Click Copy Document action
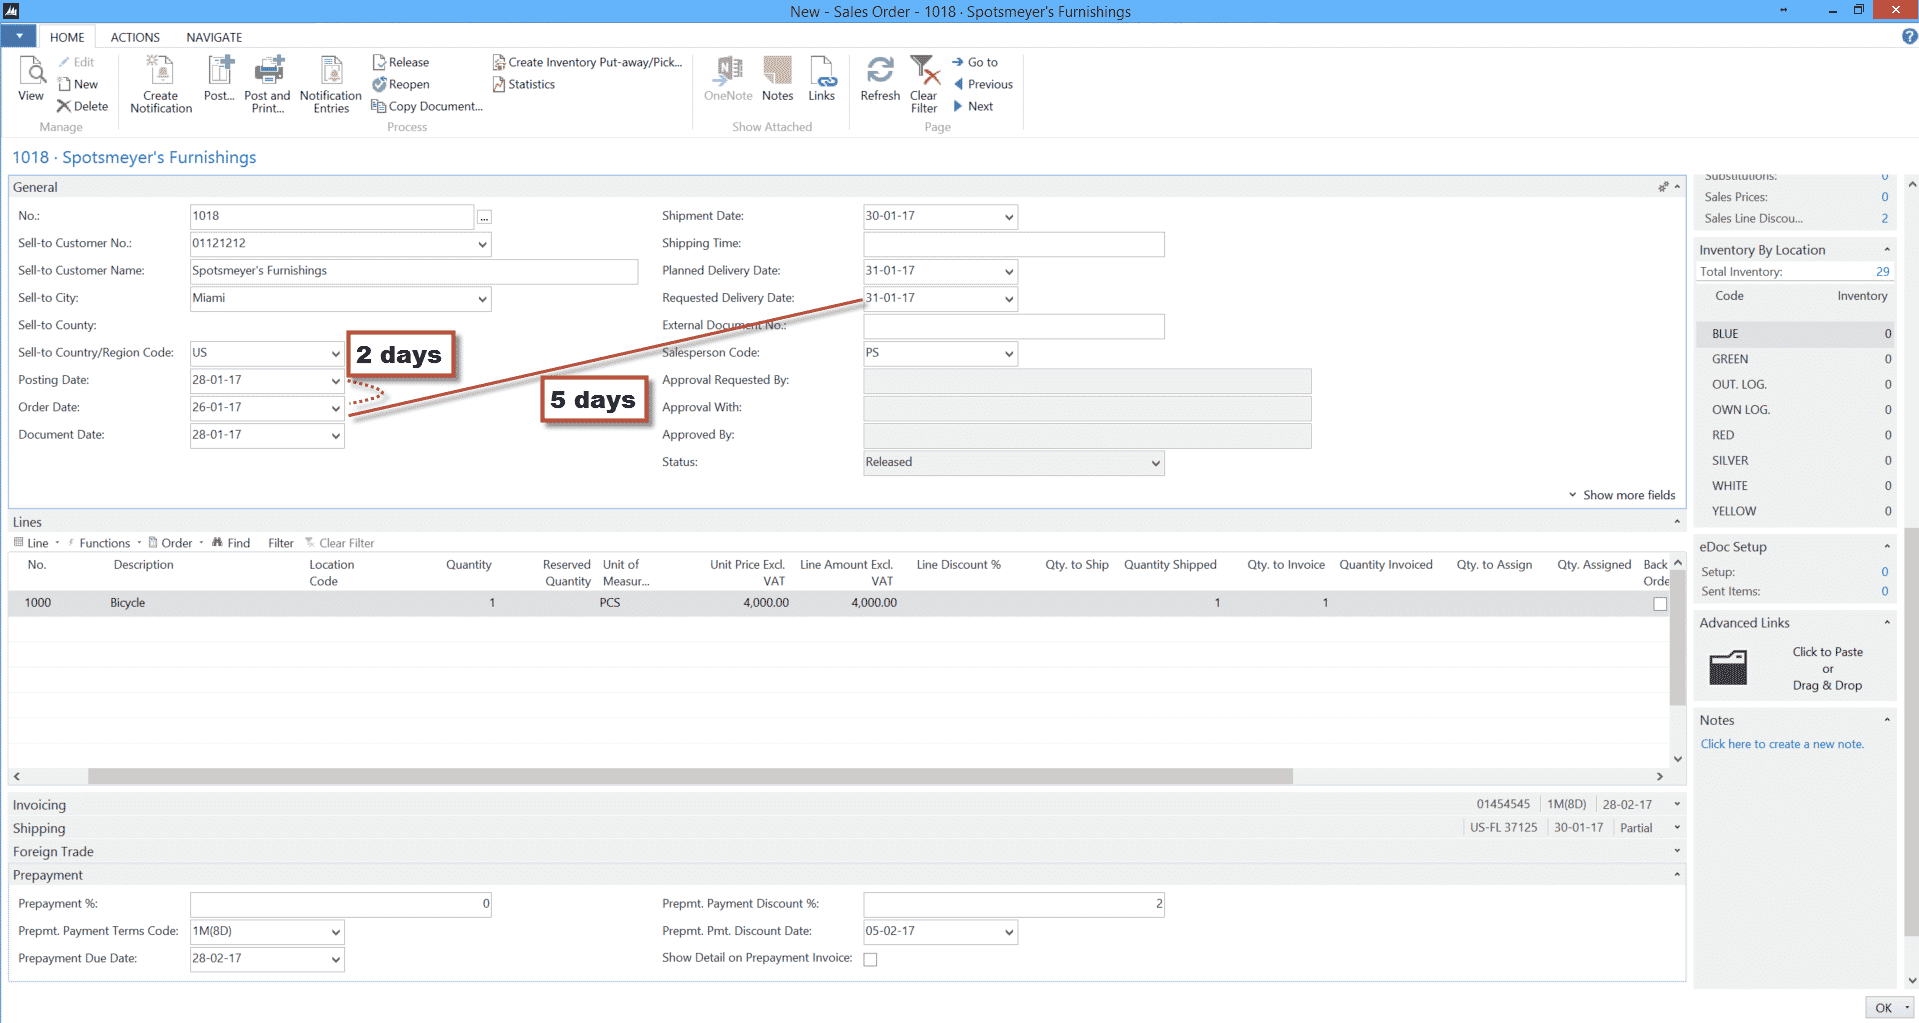 427,106
